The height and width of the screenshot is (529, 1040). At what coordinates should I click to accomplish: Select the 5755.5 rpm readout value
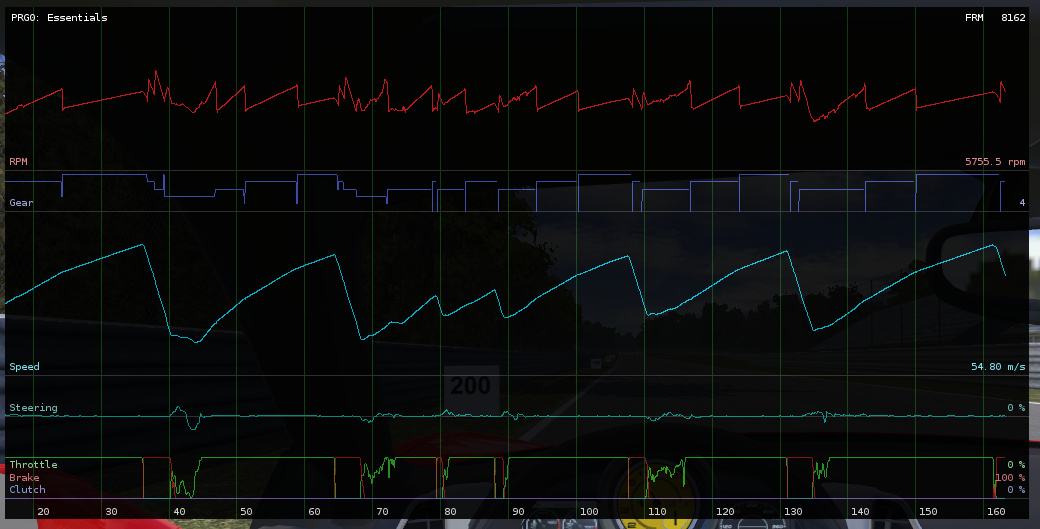coord(995,161)
